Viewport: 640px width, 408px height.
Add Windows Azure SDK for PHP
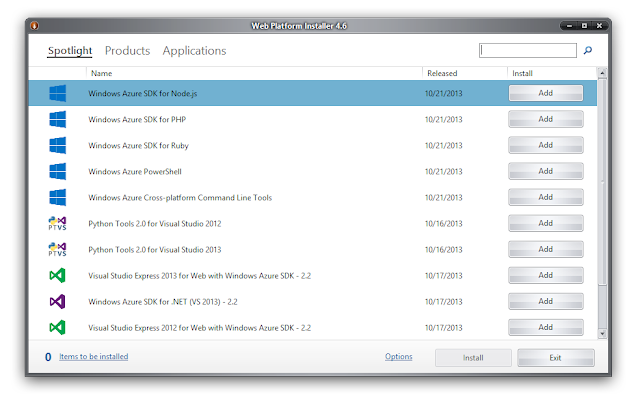pyautogui.click(x=546, y=119)
